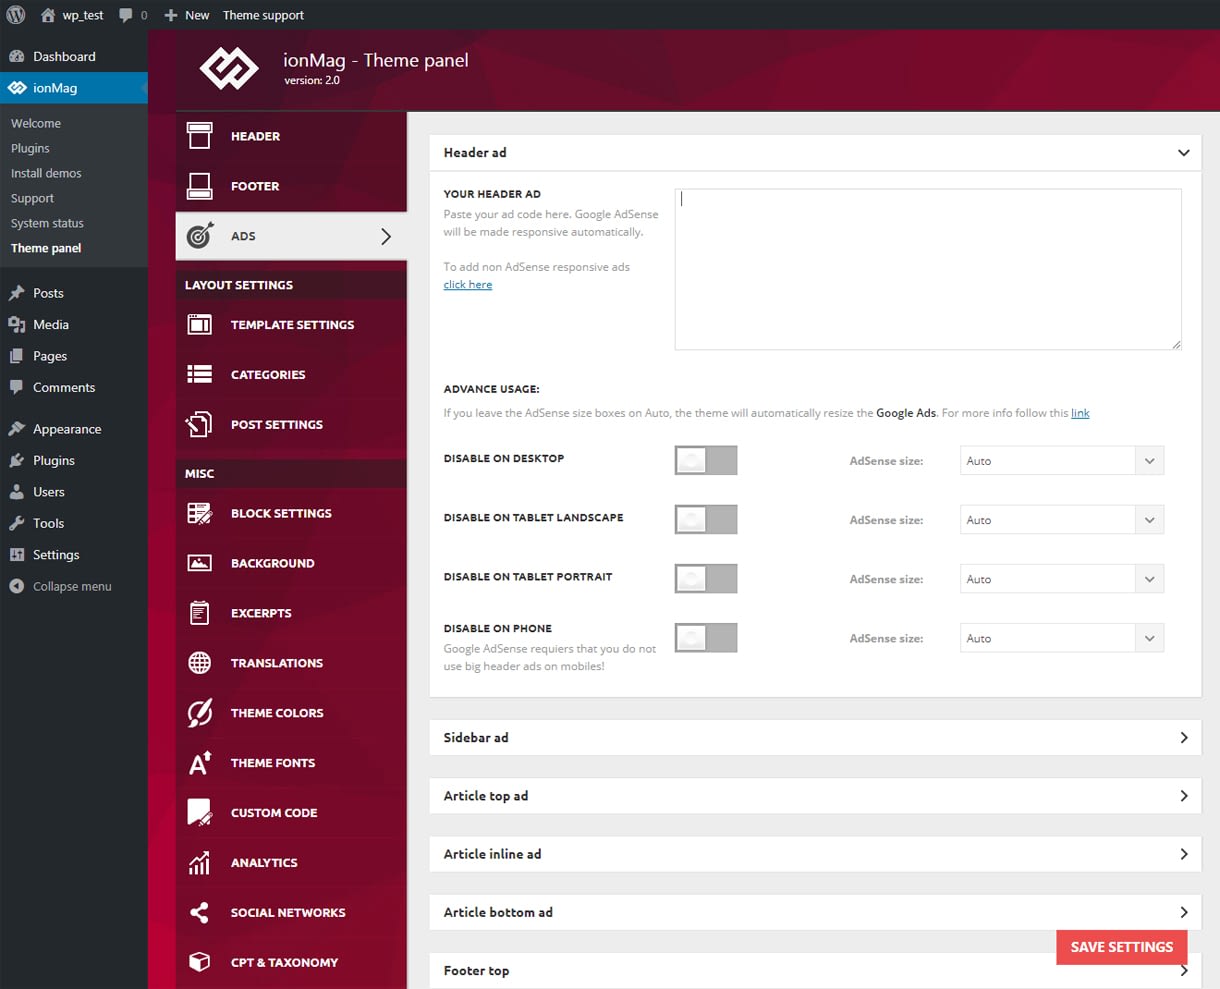Open Support submenu link
This screenshot has height=989, width=1220.
[32, 198]
